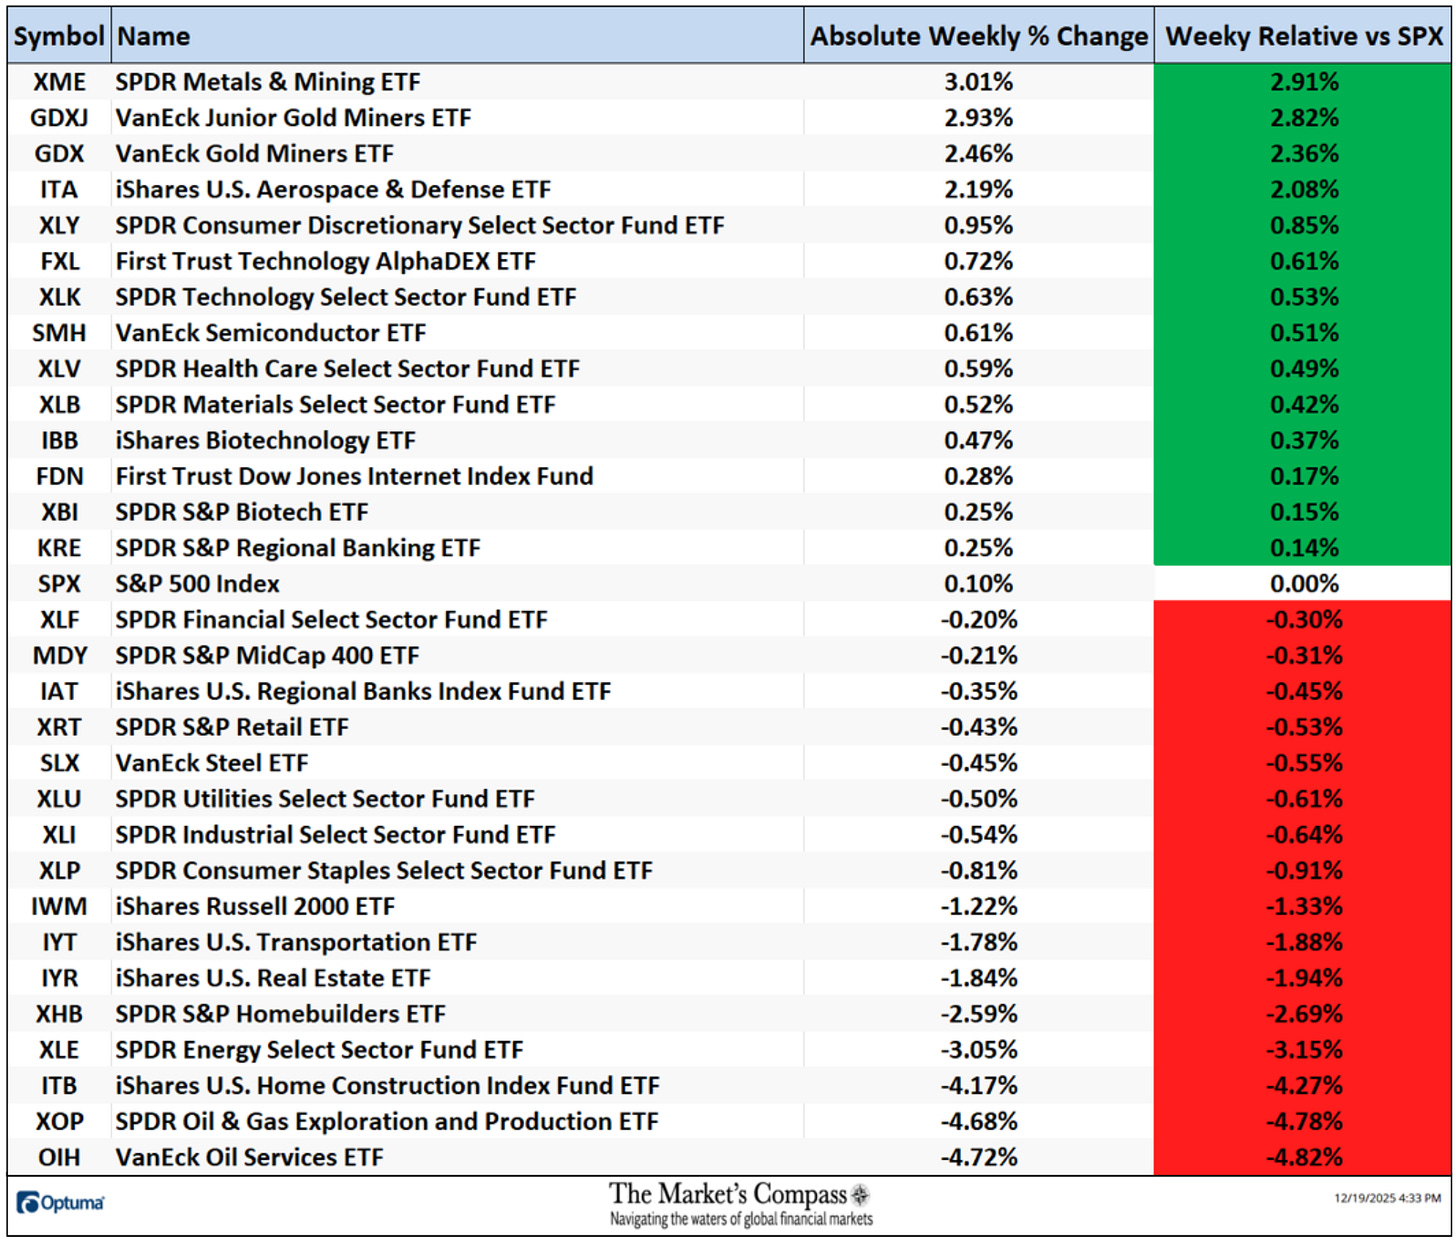Select SPDR S&P Regional Banking ETF name
This screenshot has height=1240, width=1456.
tap(298, 548)
